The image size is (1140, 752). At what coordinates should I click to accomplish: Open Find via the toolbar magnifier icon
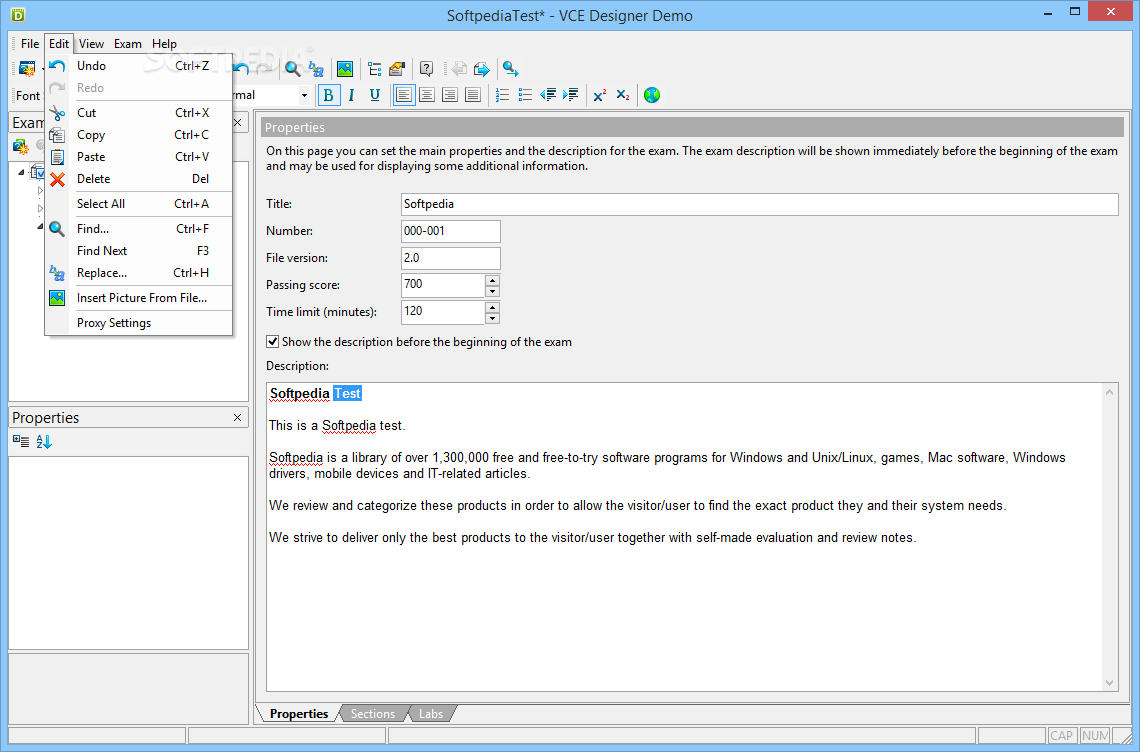coord(292,69)
